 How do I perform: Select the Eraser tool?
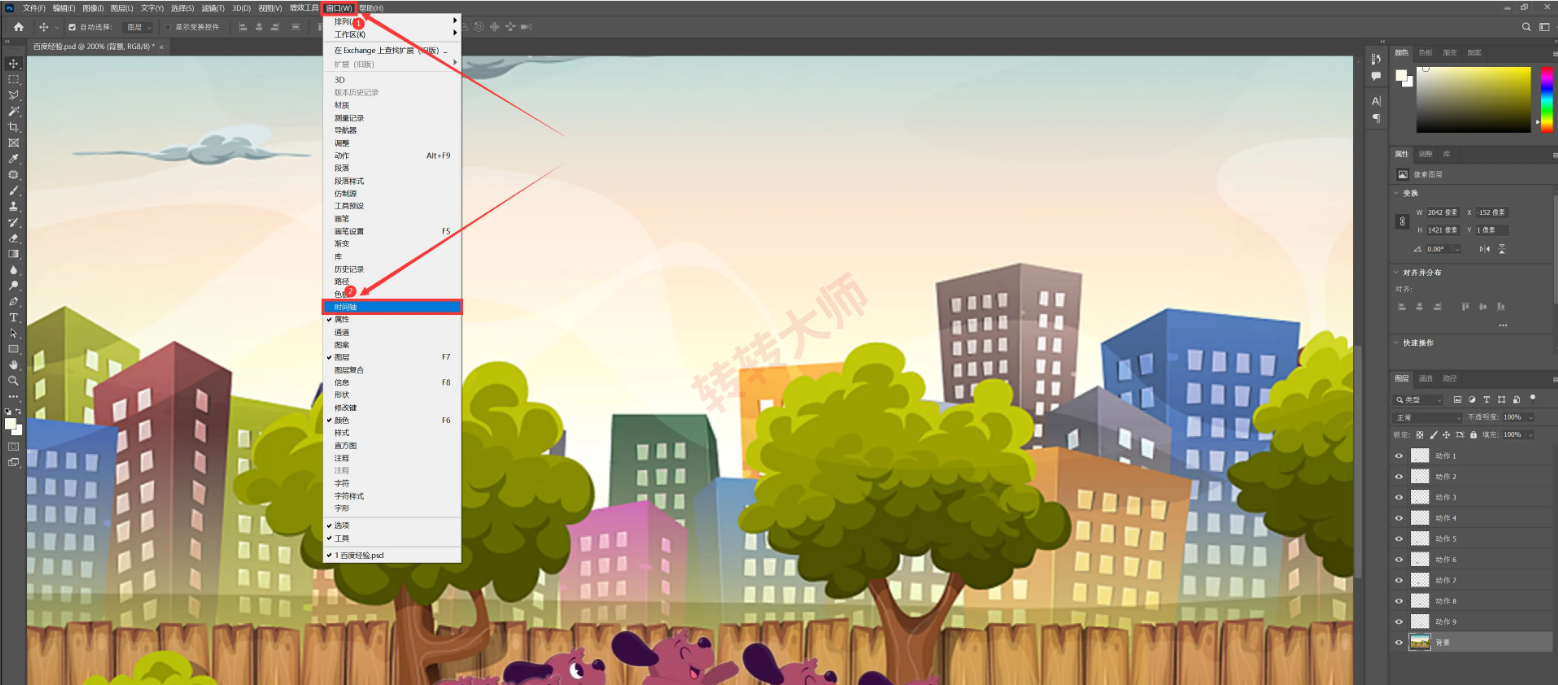click(x=14, y=238)
